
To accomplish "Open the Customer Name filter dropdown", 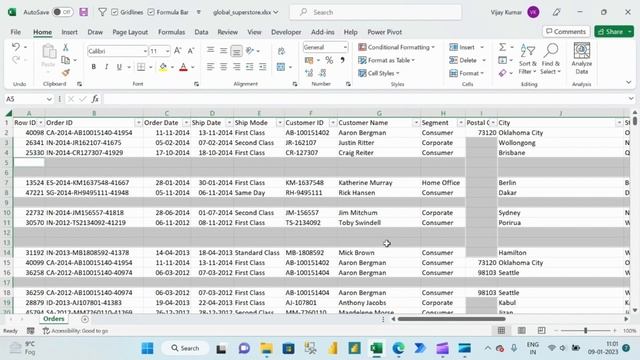I will (x=416, y=123).
